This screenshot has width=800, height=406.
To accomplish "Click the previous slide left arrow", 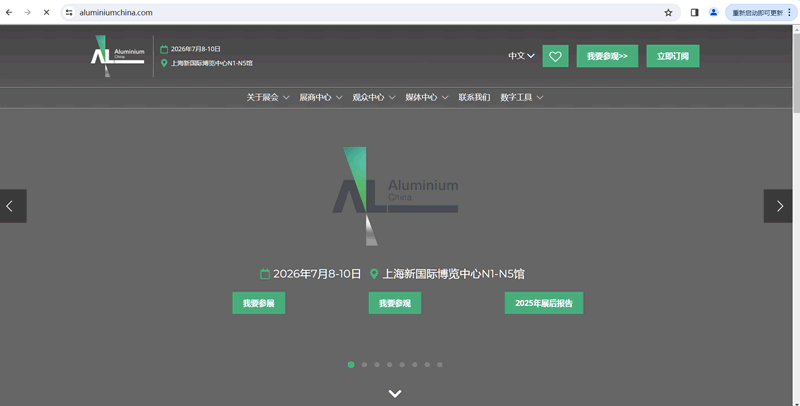I will tap(12, 206).
